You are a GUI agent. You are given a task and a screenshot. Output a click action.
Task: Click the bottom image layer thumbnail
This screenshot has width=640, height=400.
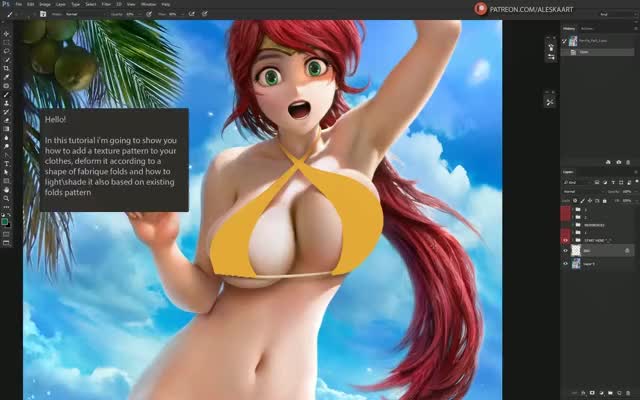576,264
